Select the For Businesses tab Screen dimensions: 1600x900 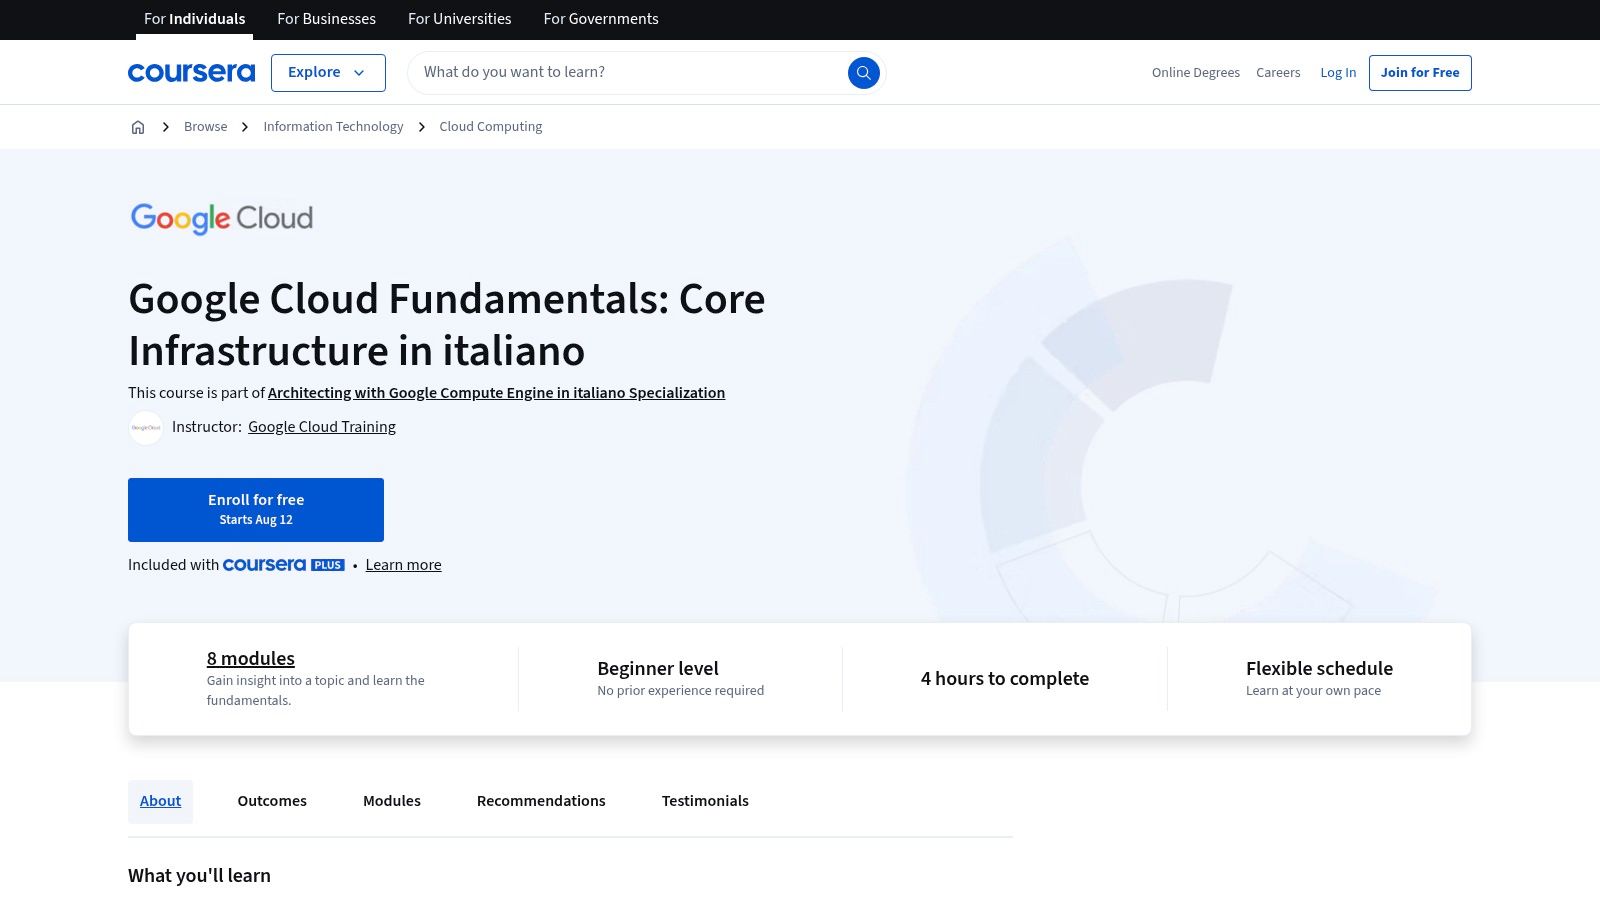point(326,19)
